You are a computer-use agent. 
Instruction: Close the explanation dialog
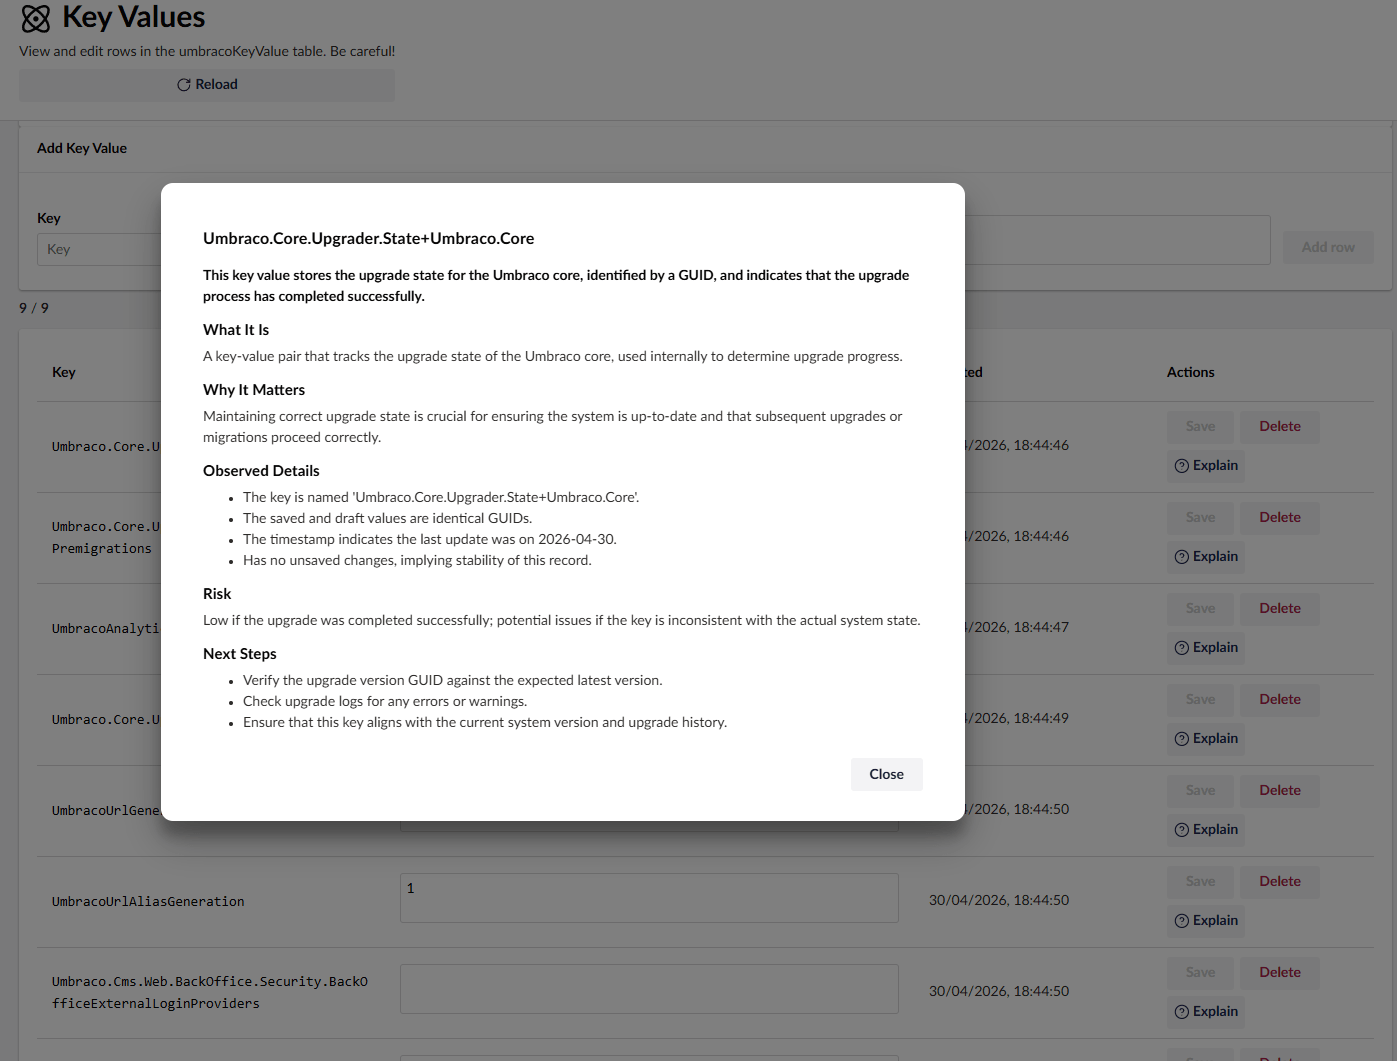tap(886, 774)
